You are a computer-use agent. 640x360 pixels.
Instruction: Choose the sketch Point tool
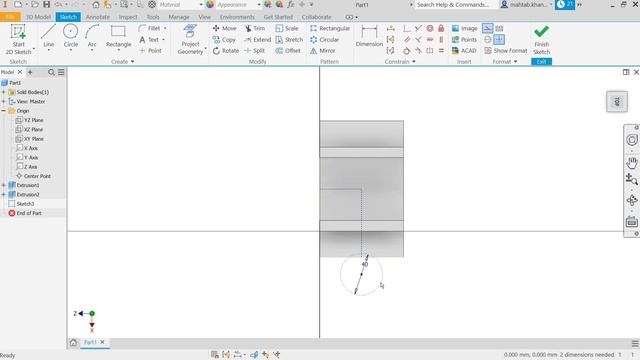[x=150, y=51]
